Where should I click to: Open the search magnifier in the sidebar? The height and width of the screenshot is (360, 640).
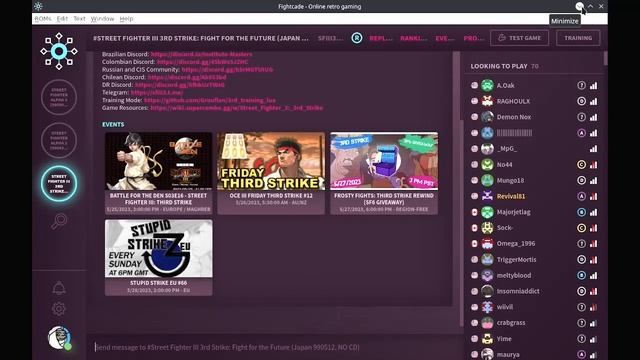click(59, 222)
